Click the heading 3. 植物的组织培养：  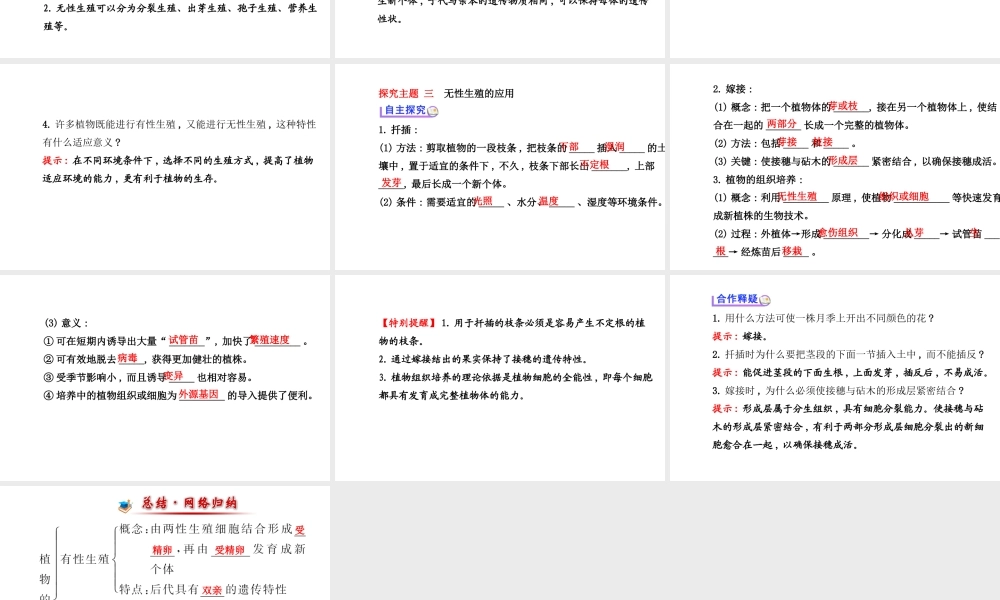(758, 179)
